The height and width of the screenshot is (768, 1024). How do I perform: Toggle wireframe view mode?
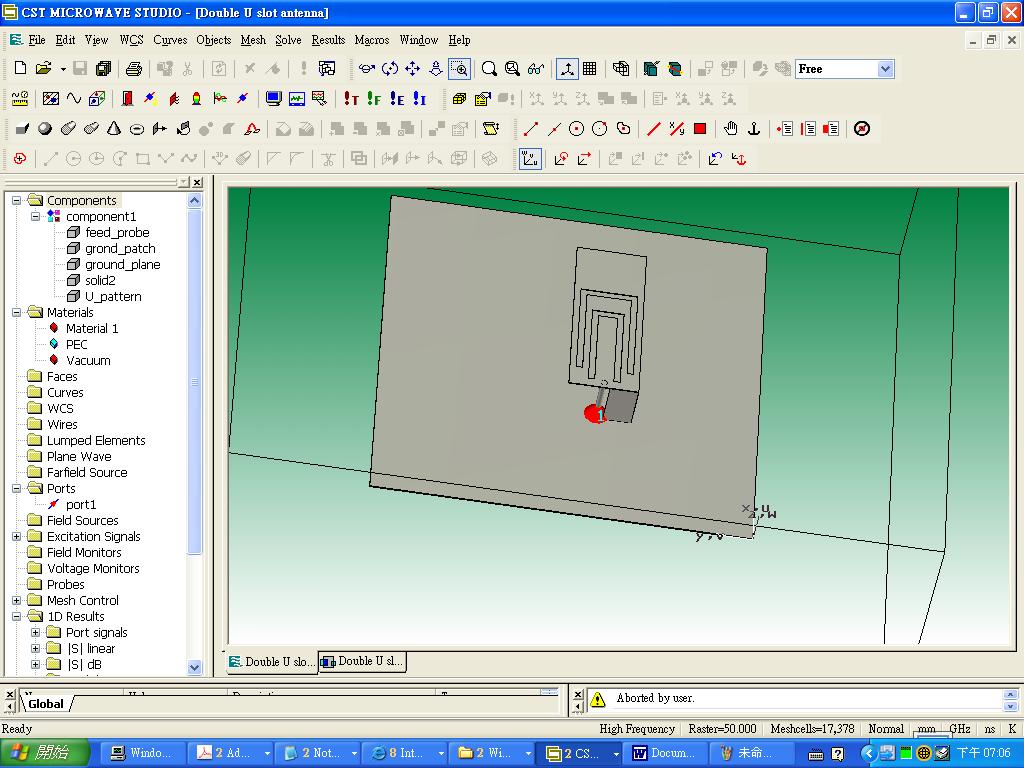click(x=620, y=69)
